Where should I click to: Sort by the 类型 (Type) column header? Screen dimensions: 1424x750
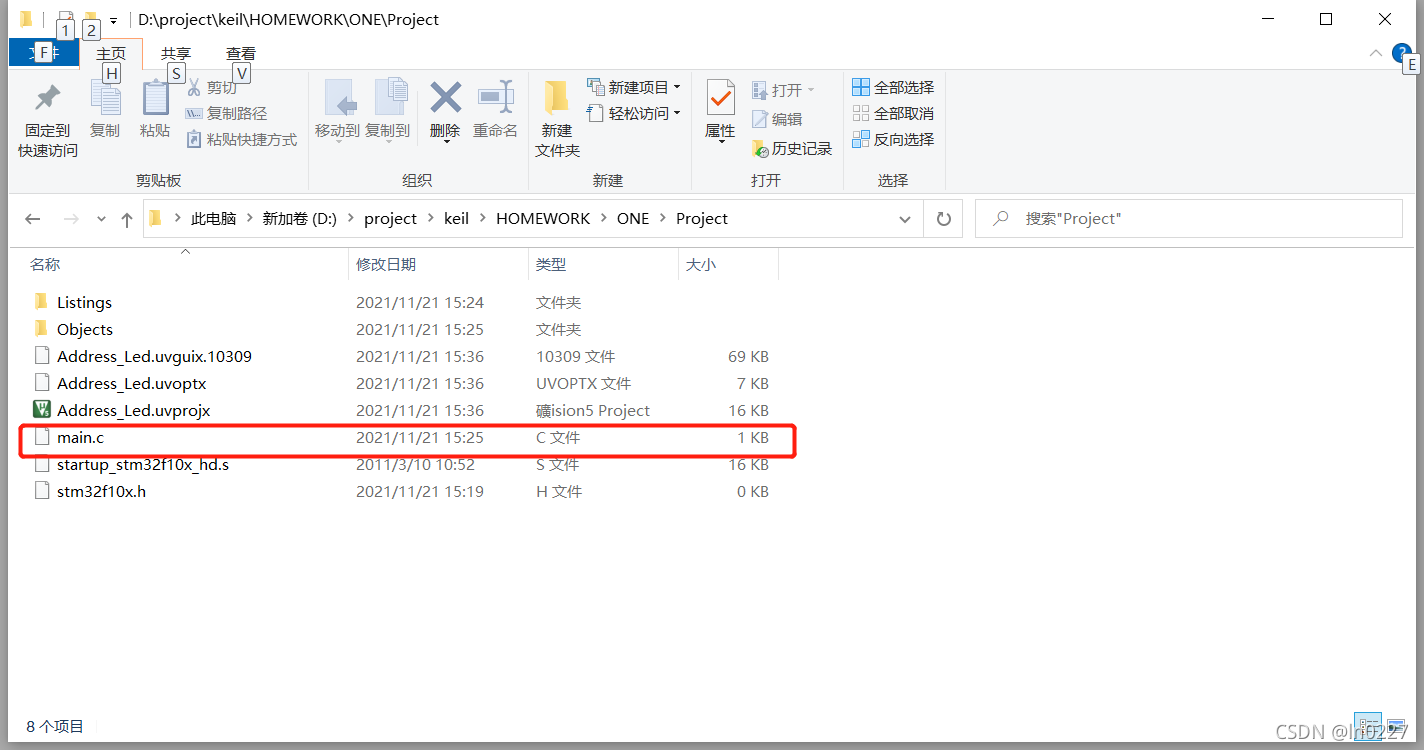pos(551,264)
